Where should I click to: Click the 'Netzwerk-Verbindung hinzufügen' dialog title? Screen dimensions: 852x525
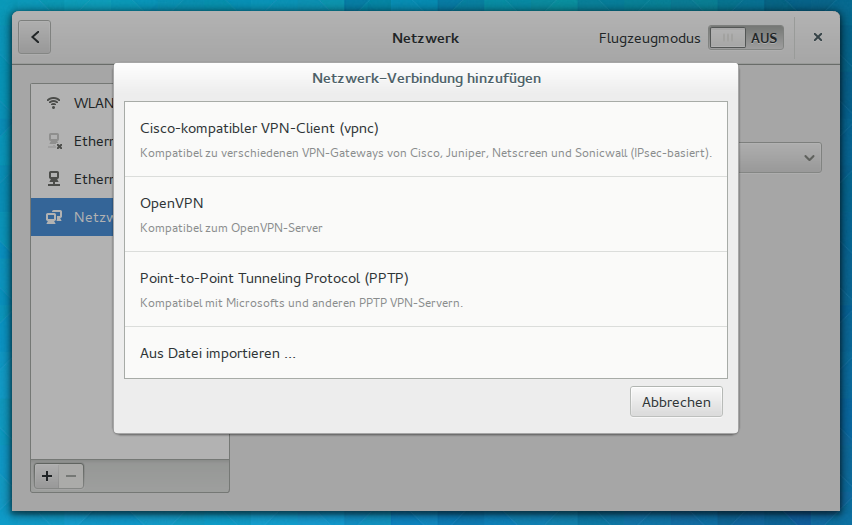click(x=427, y=78)
